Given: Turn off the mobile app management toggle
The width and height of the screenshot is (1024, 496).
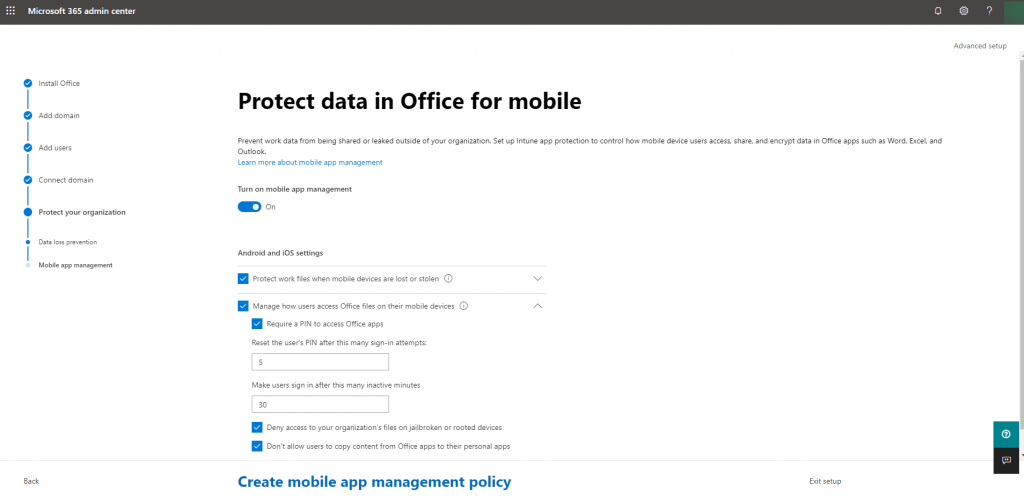Looking at the screenshot, I should [x=249, y=207].
